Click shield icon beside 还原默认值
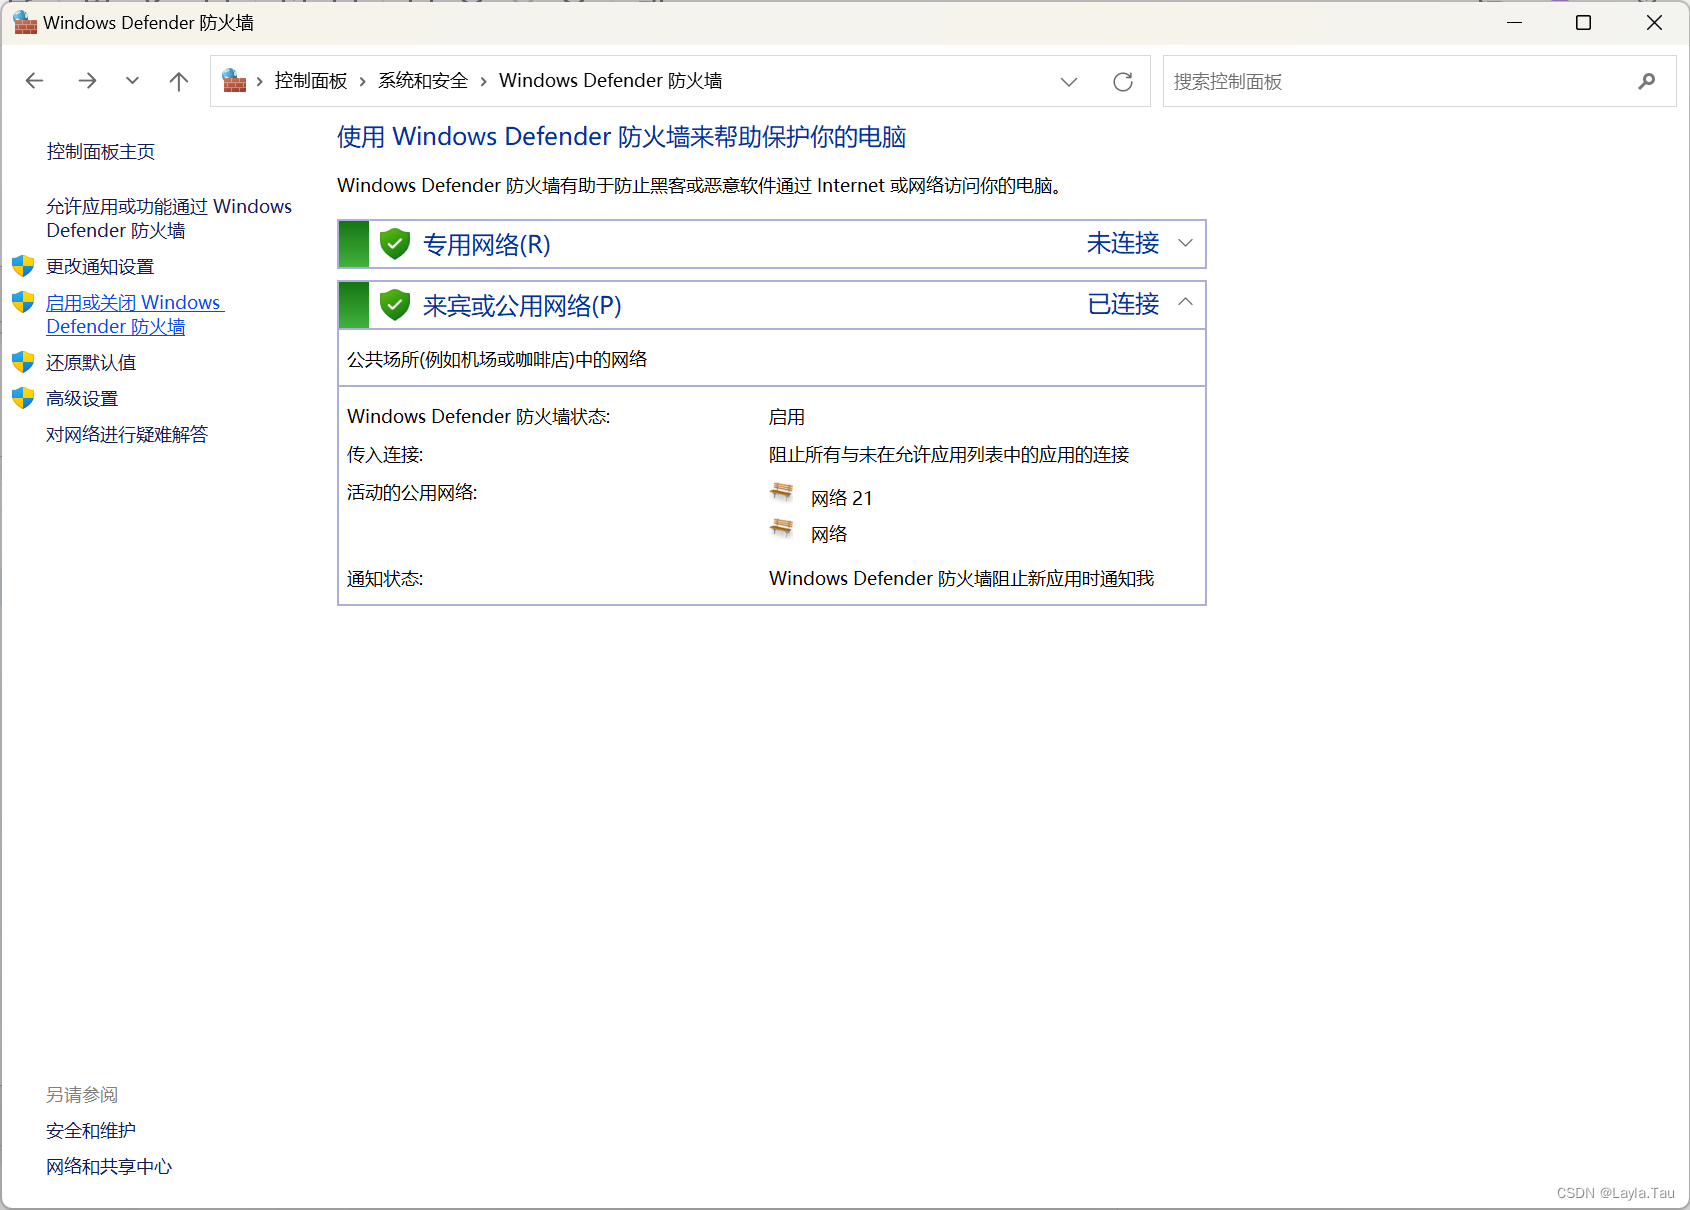This screenshot has height=1210, width=1690. 23,362
